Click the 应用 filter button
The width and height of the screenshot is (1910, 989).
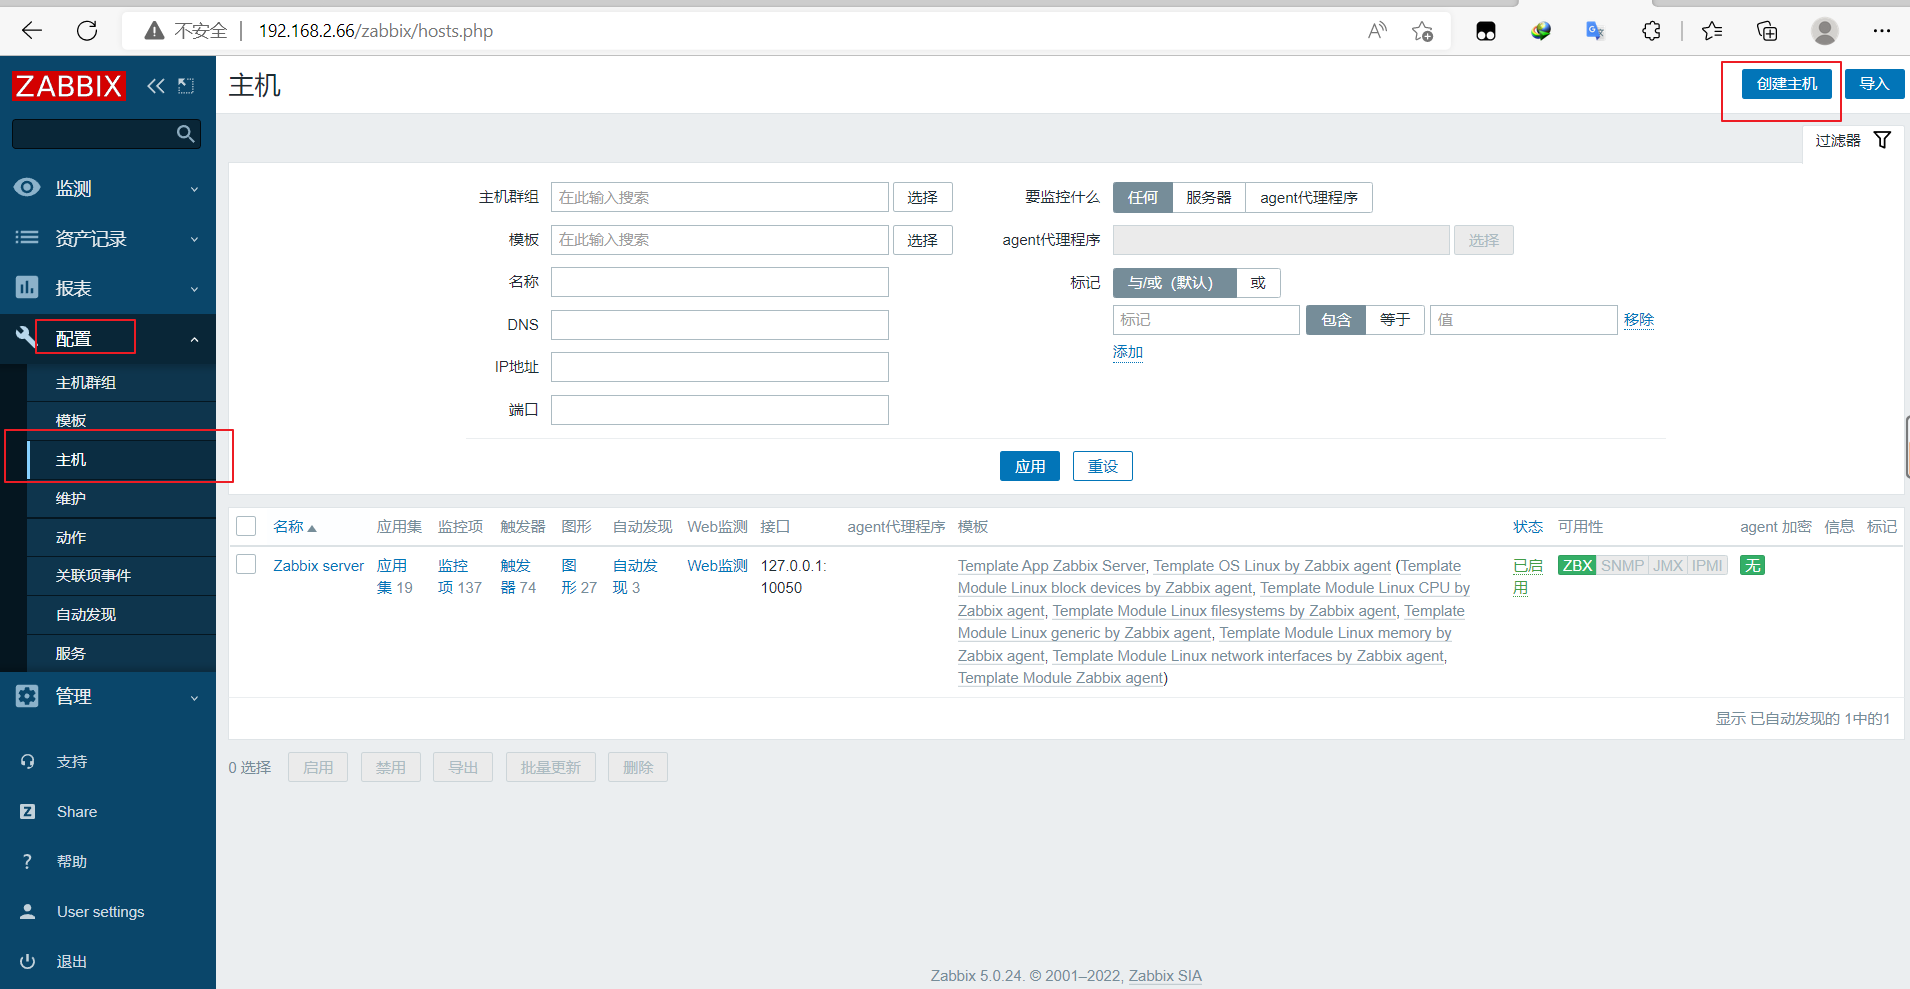(x=1029, y=466)
